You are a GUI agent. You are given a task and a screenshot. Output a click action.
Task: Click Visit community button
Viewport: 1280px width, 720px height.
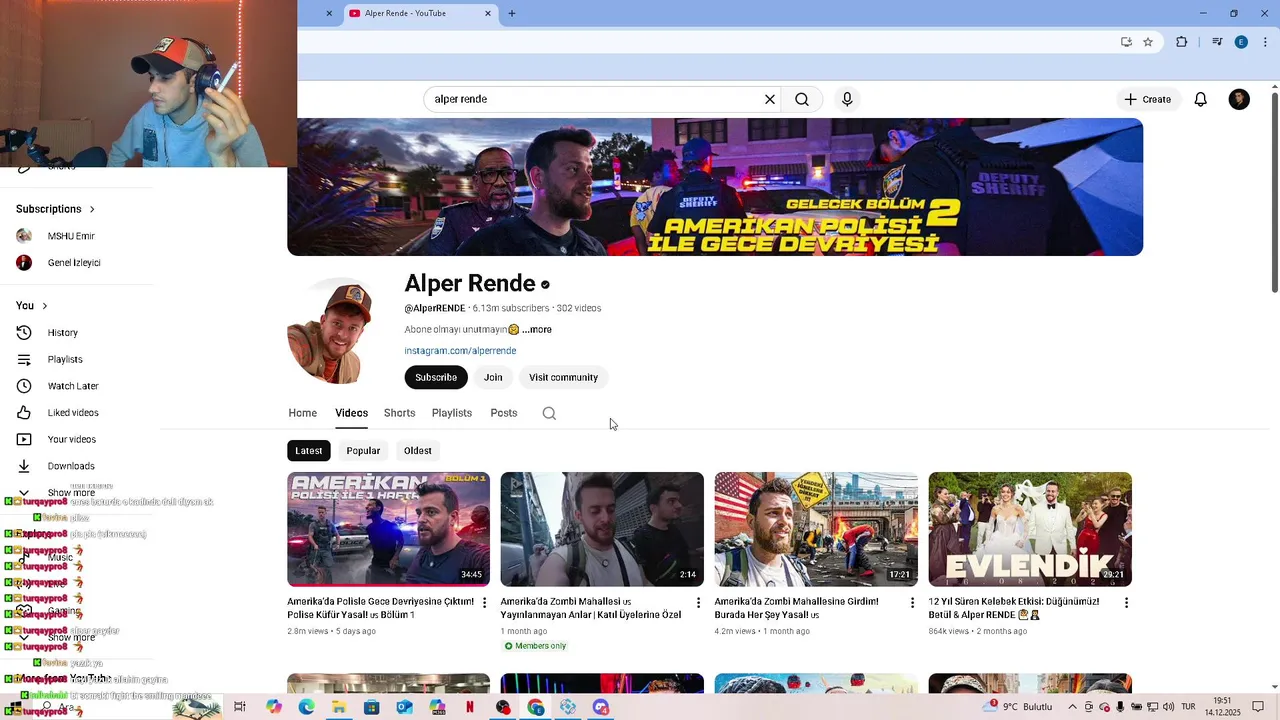tap(563, 377)
